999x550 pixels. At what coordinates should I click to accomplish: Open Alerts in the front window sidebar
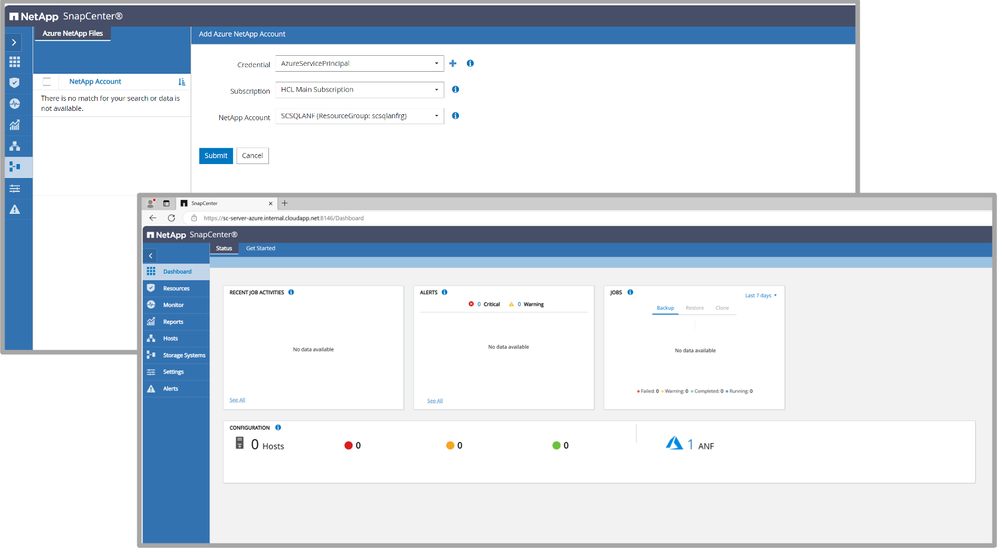(x=176, y=389)
